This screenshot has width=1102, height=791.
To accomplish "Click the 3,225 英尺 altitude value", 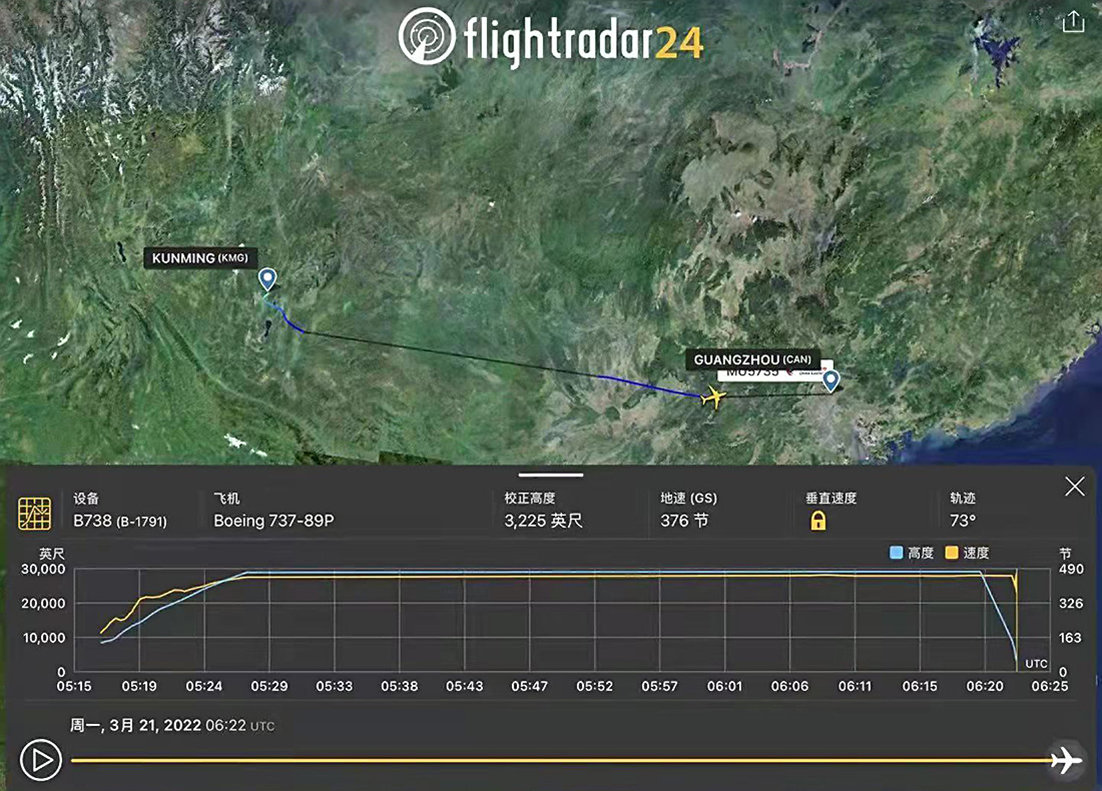I will pos(543,520).
